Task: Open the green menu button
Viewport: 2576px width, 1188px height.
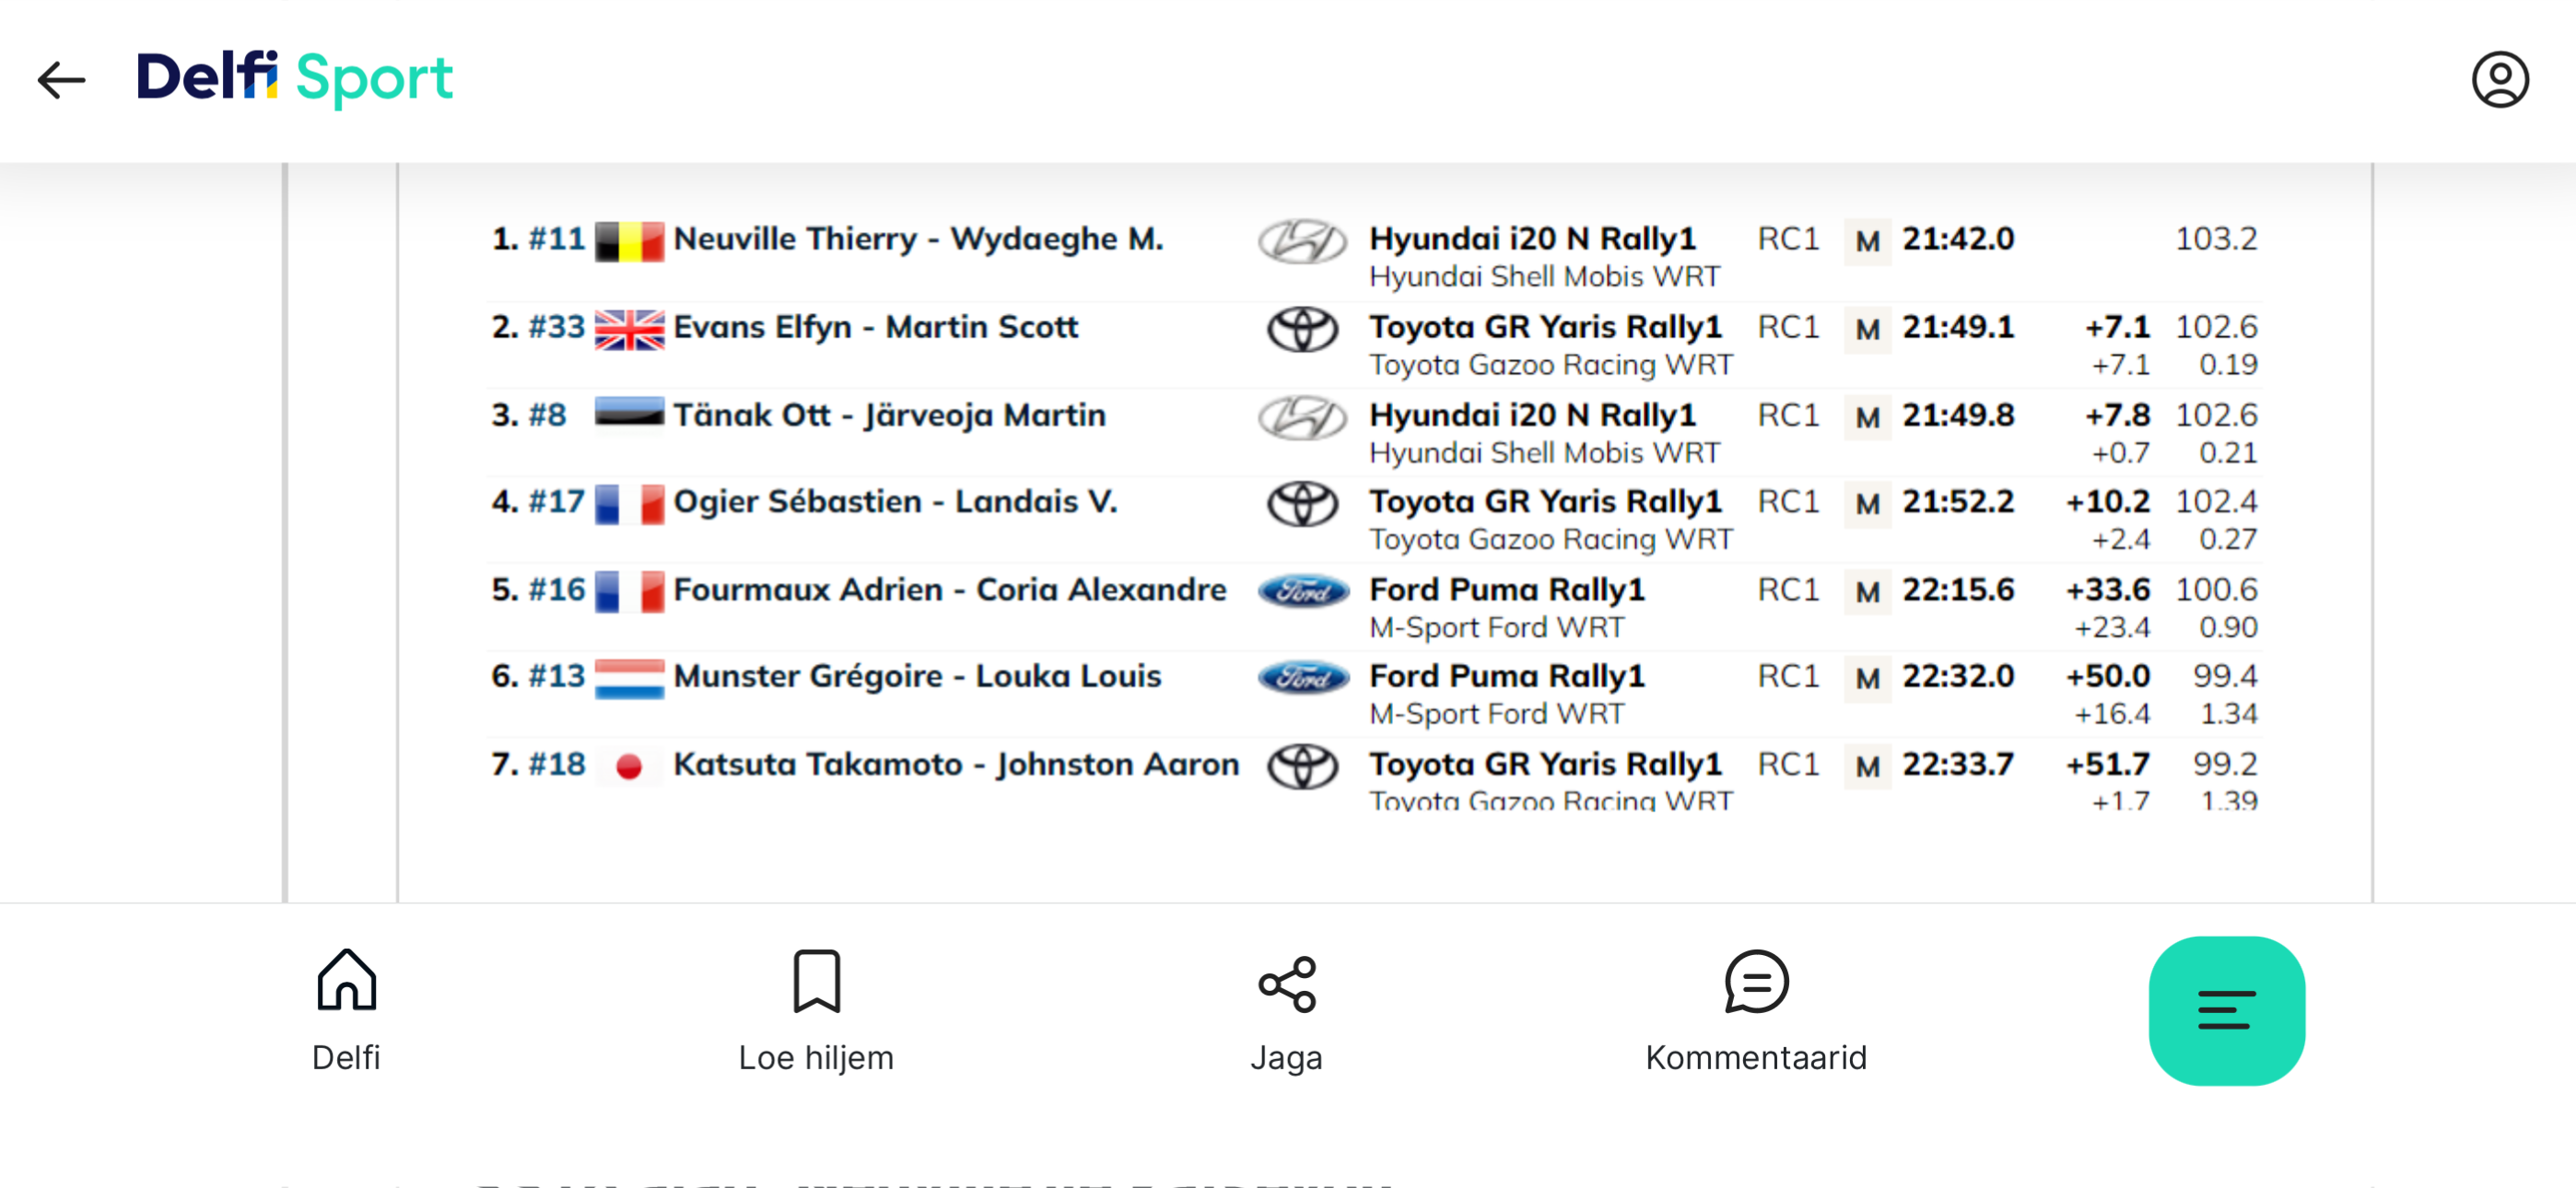Action: tap(2227, 1010)
